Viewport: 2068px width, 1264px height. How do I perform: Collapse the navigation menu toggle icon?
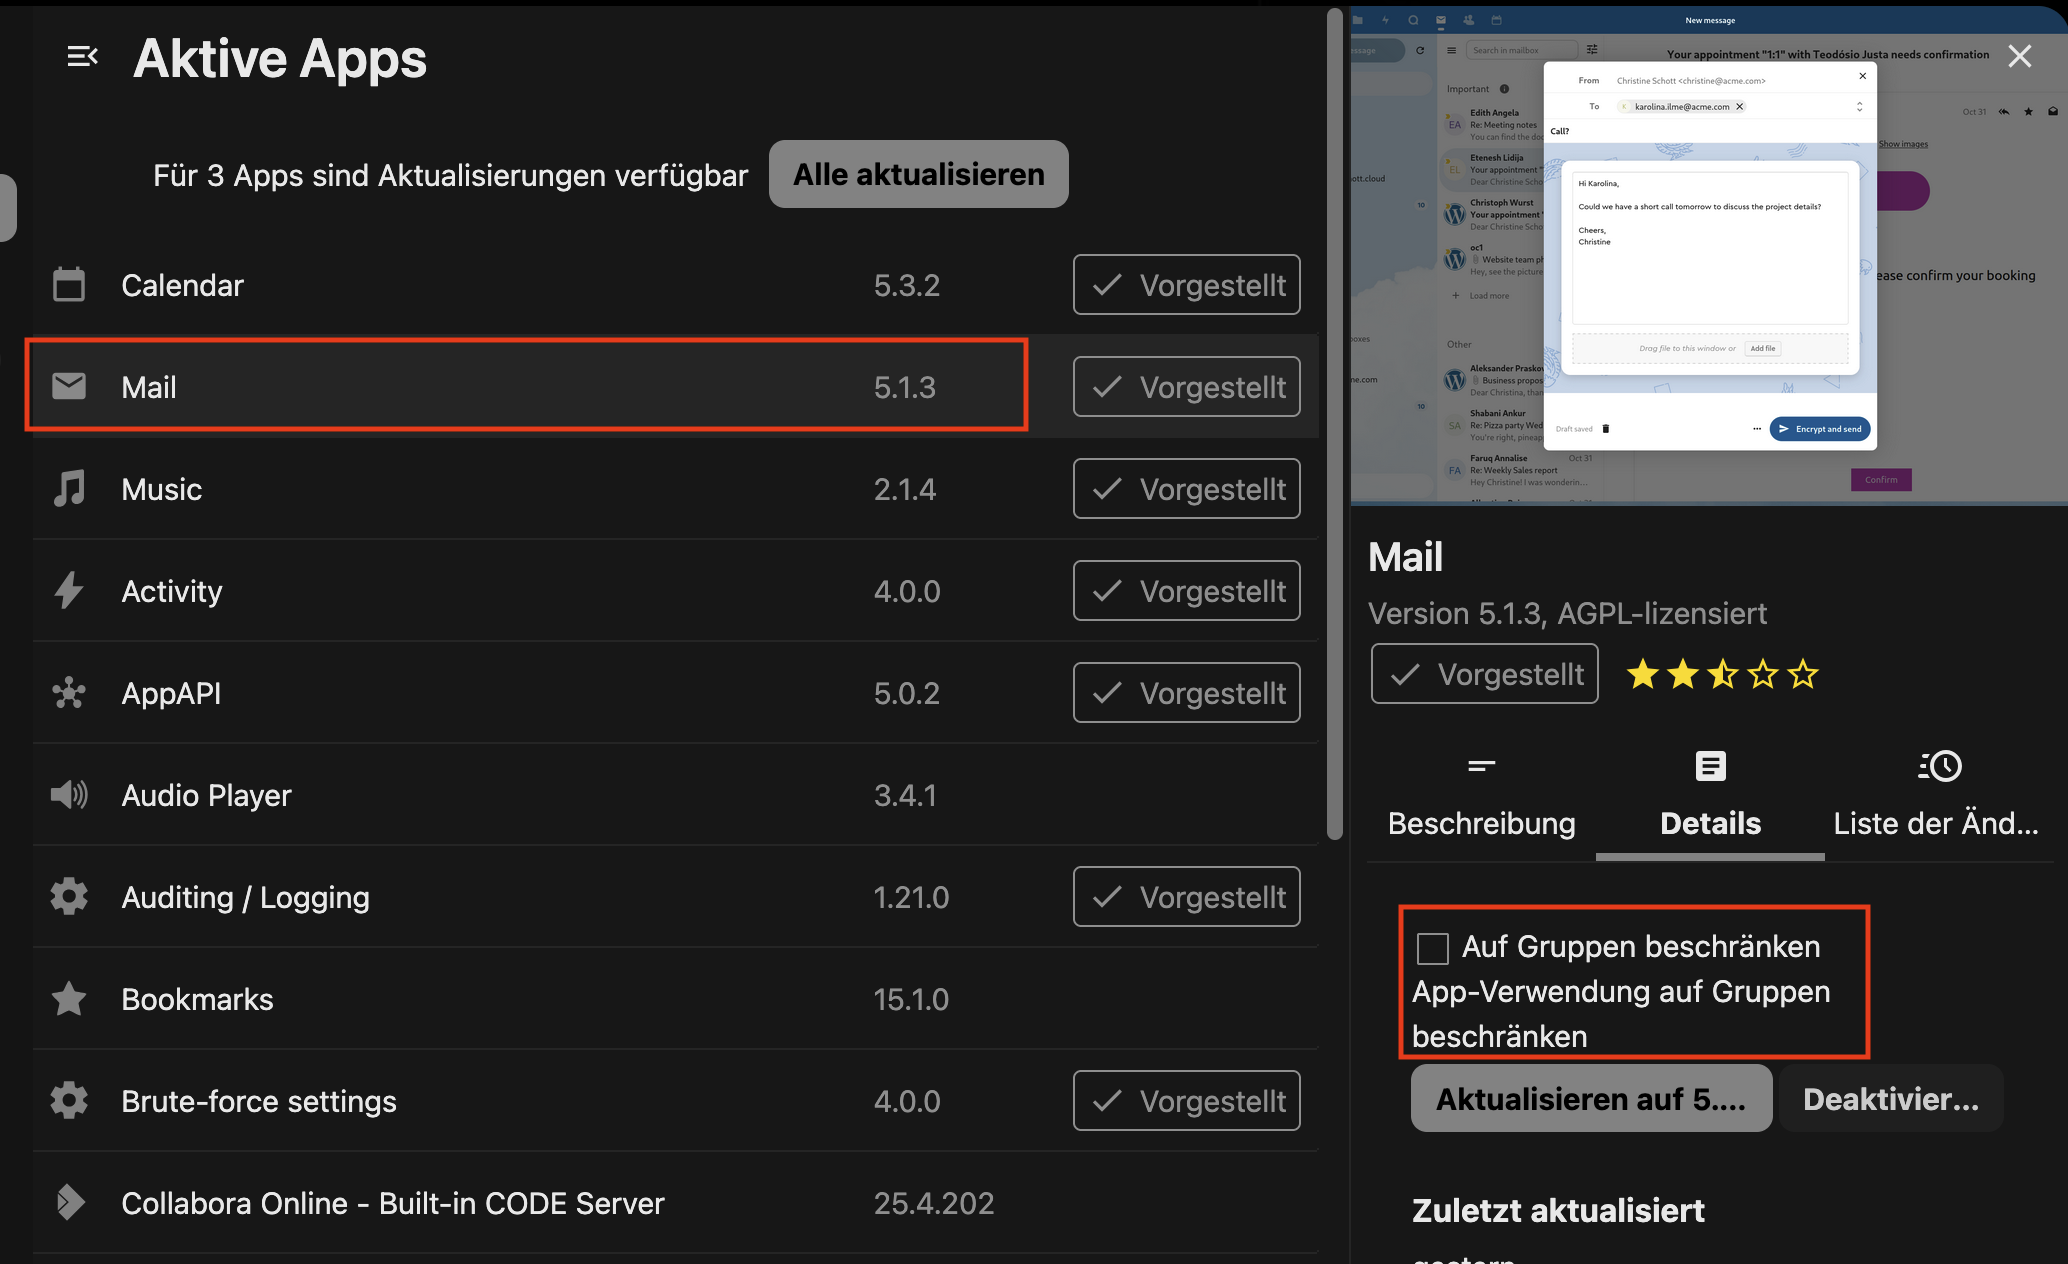82,57
